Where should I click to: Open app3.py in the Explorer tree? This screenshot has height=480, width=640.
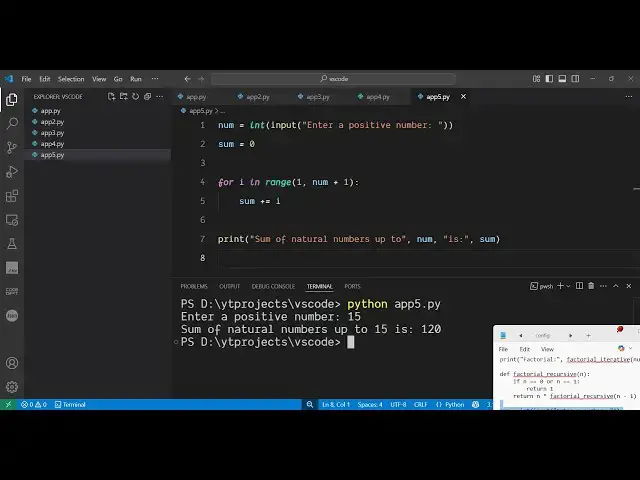(97, 133)
